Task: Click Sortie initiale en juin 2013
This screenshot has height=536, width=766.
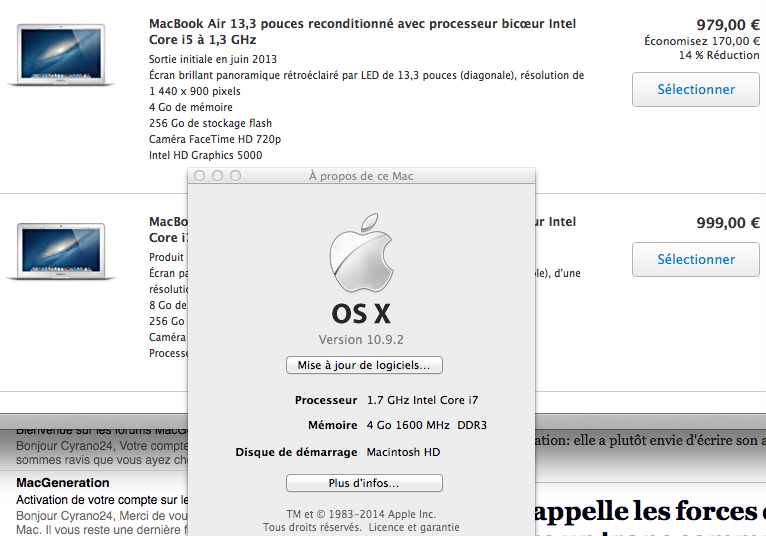Action: (x=213, y=59)
